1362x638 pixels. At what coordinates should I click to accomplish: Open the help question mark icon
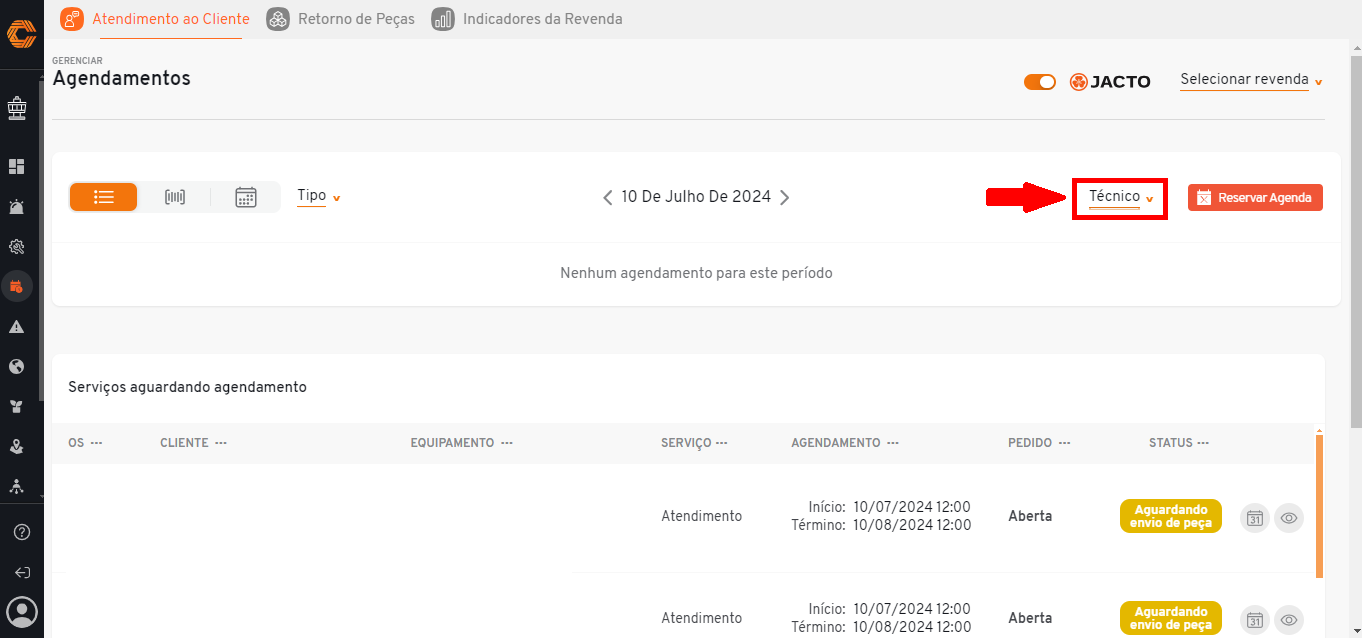click(x=22, y=532)
